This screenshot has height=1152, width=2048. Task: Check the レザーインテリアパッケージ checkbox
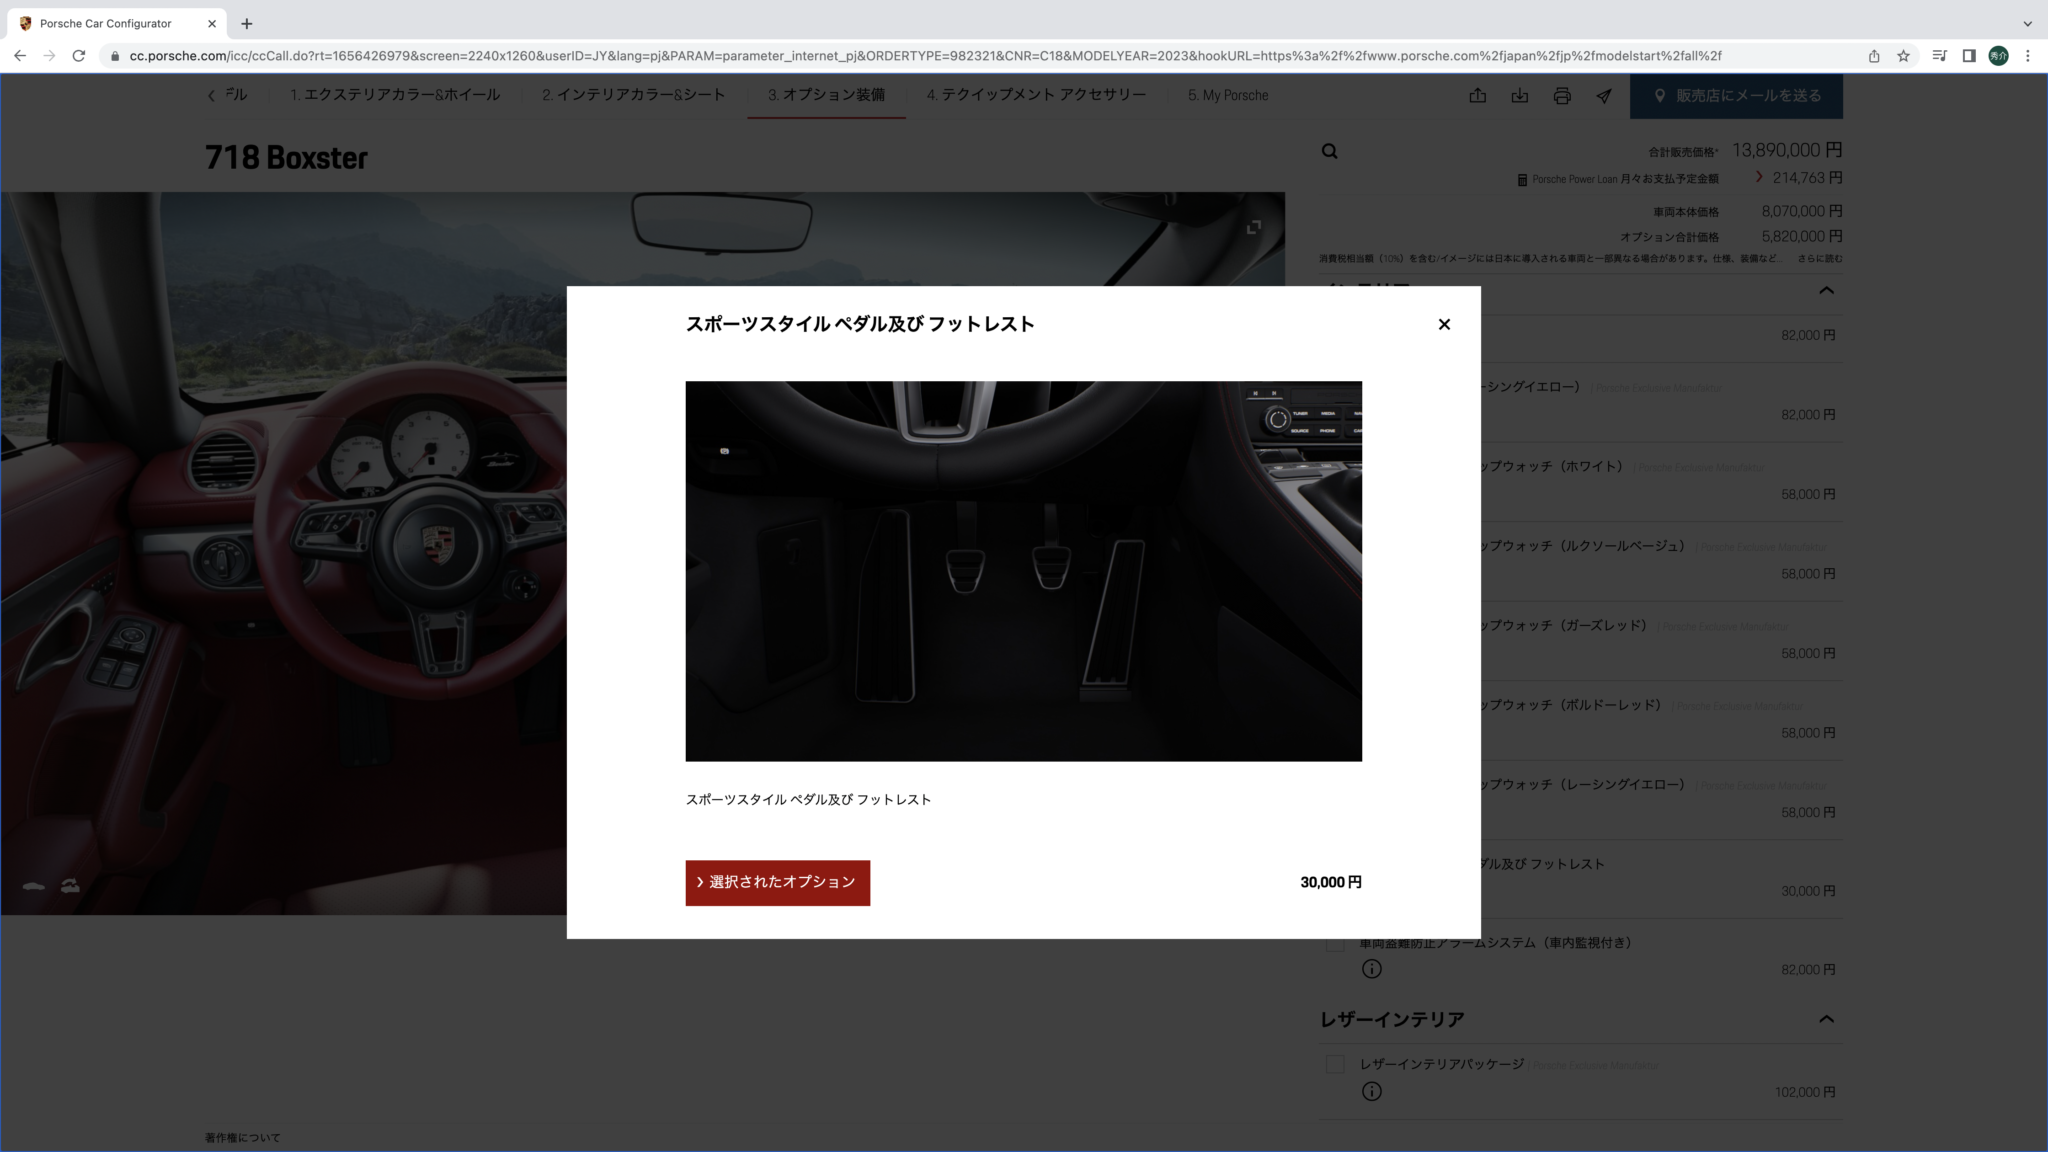click(1334, 1064)
